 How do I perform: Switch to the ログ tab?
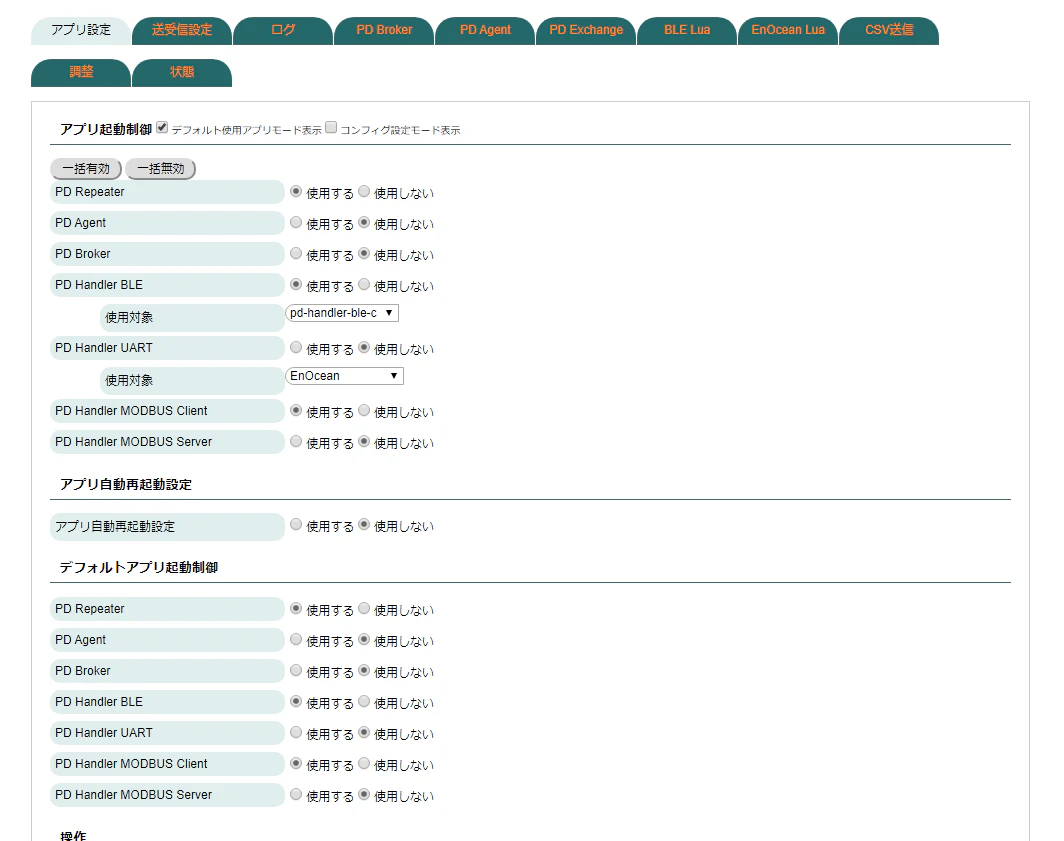tap(283, 31)
